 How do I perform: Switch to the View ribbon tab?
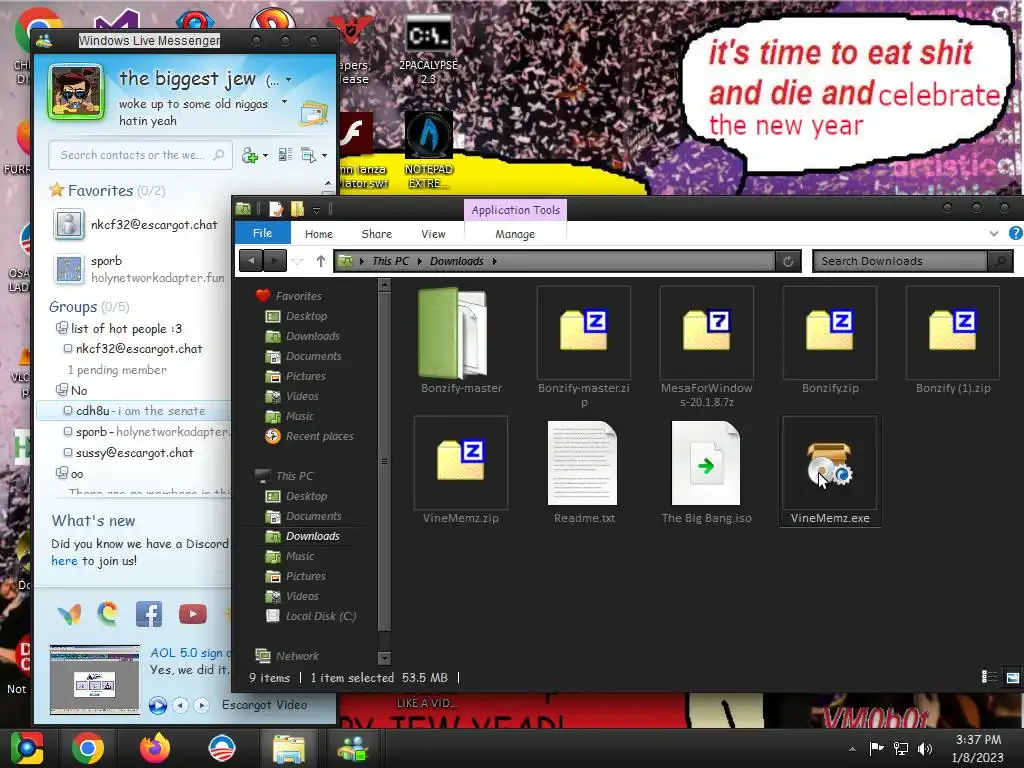pyautogui.click(x=433, y=234)
